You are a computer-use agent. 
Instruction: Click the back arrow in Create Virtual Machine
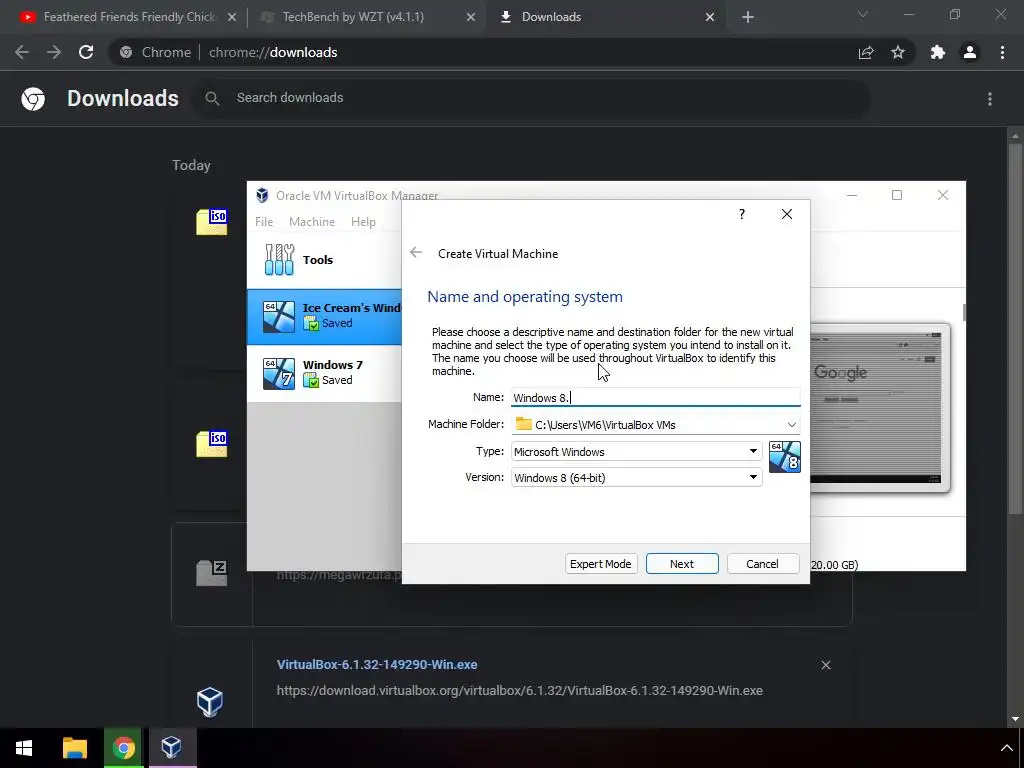point(416,253)
